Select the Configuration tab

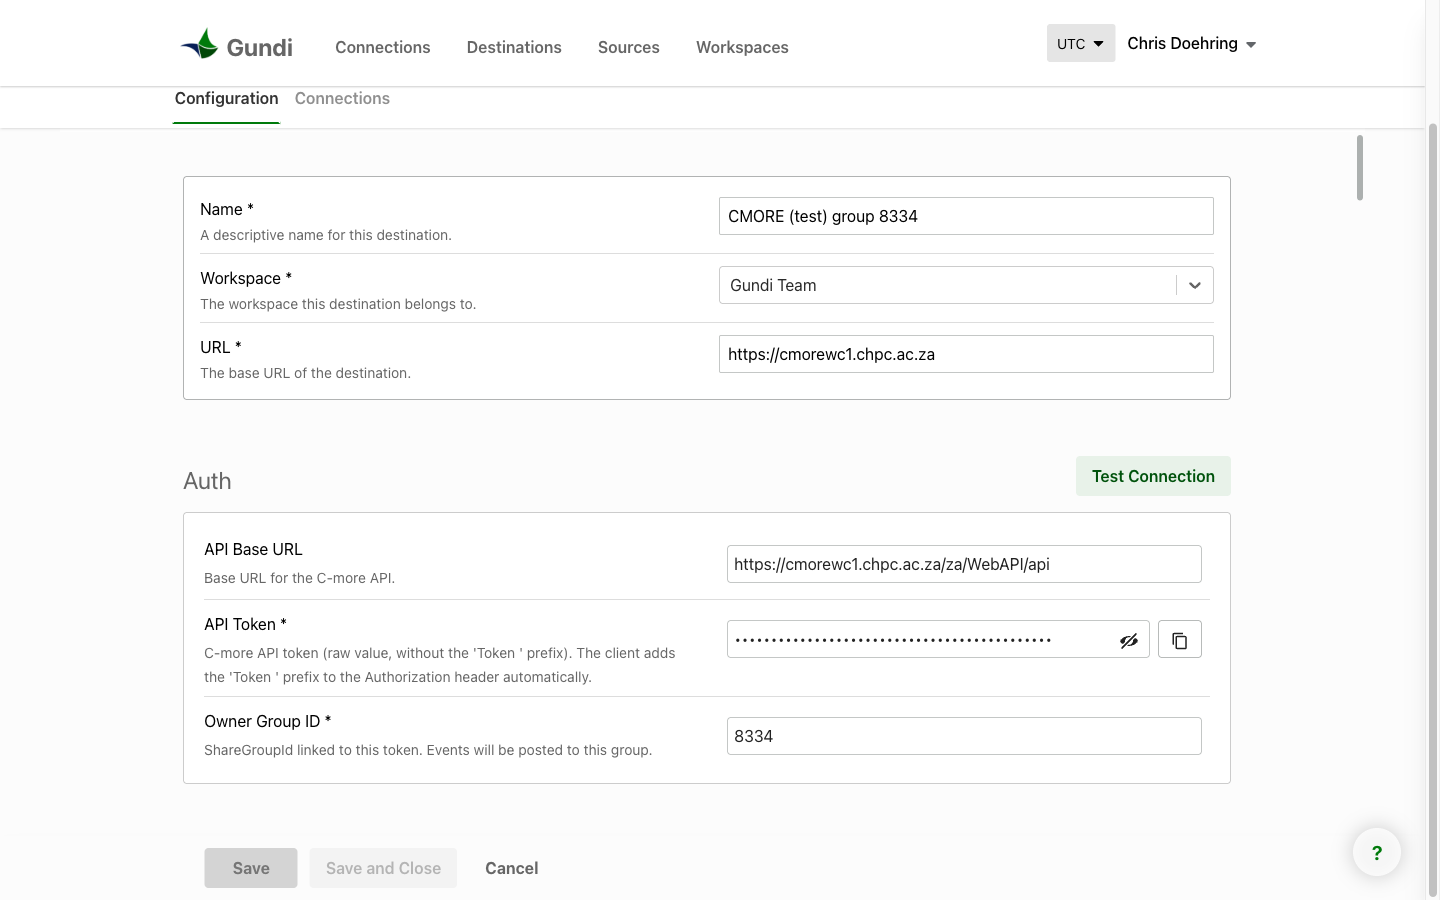227,99
